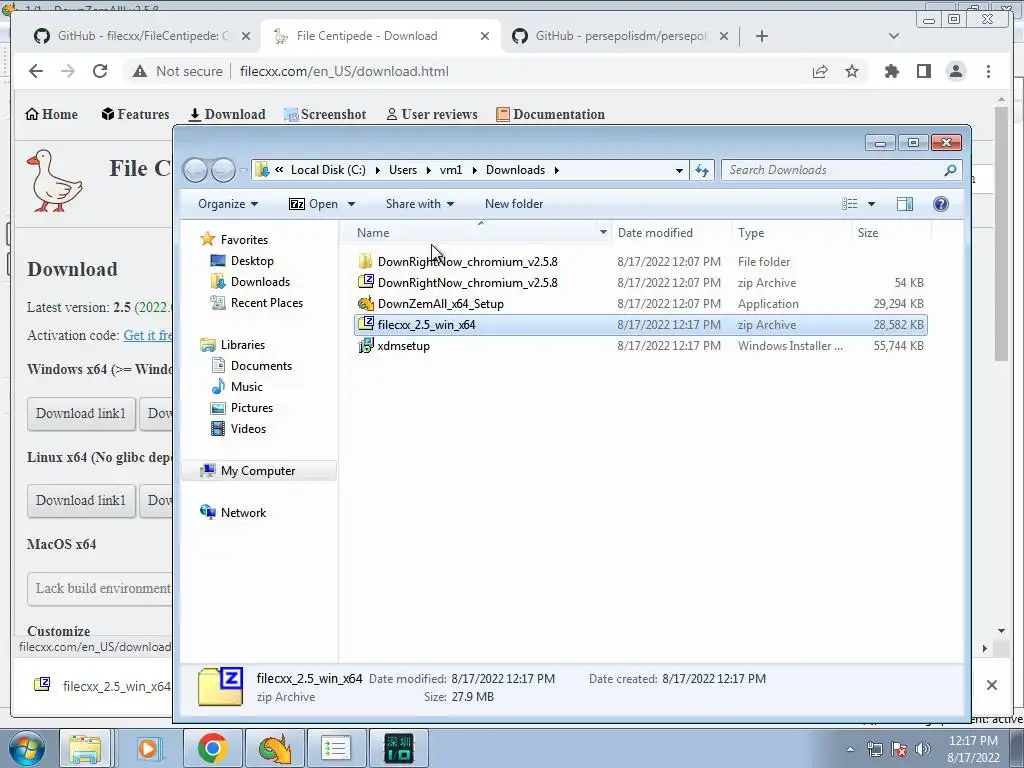Open File Explorer taskbar icon
This screenshot has width=1024, height=768.
pyautogui.click(x=85, y=748)
